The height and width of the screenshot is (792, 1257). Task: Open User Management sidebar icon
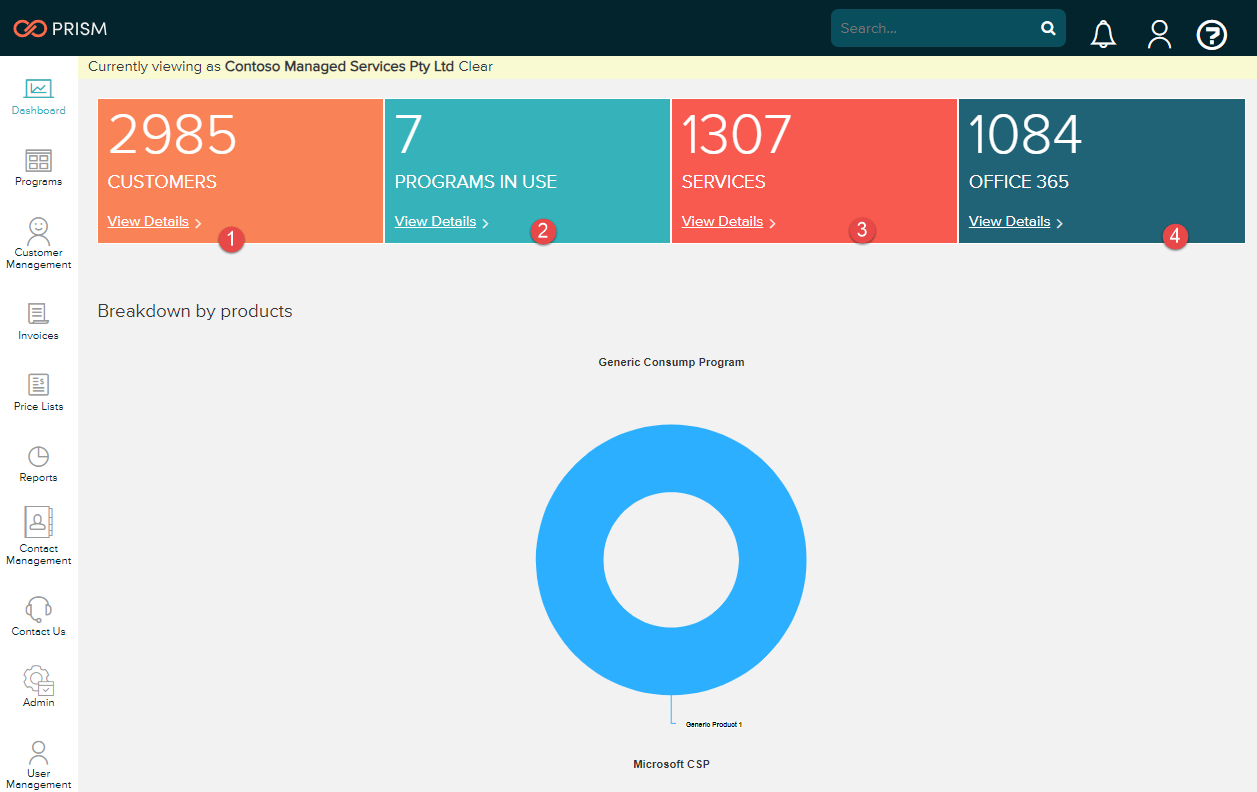click(38, 752)
